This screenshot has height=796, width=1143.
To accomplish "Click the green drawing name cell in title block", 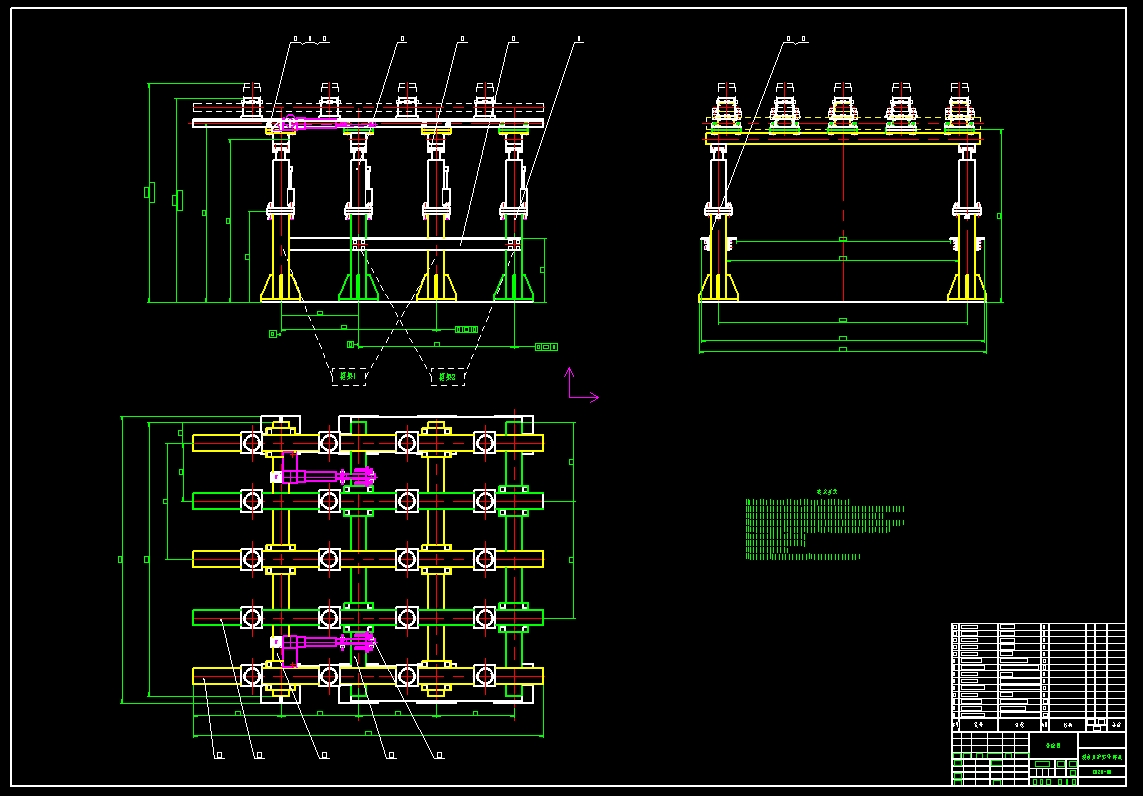I will click(x=1101, y=757).
